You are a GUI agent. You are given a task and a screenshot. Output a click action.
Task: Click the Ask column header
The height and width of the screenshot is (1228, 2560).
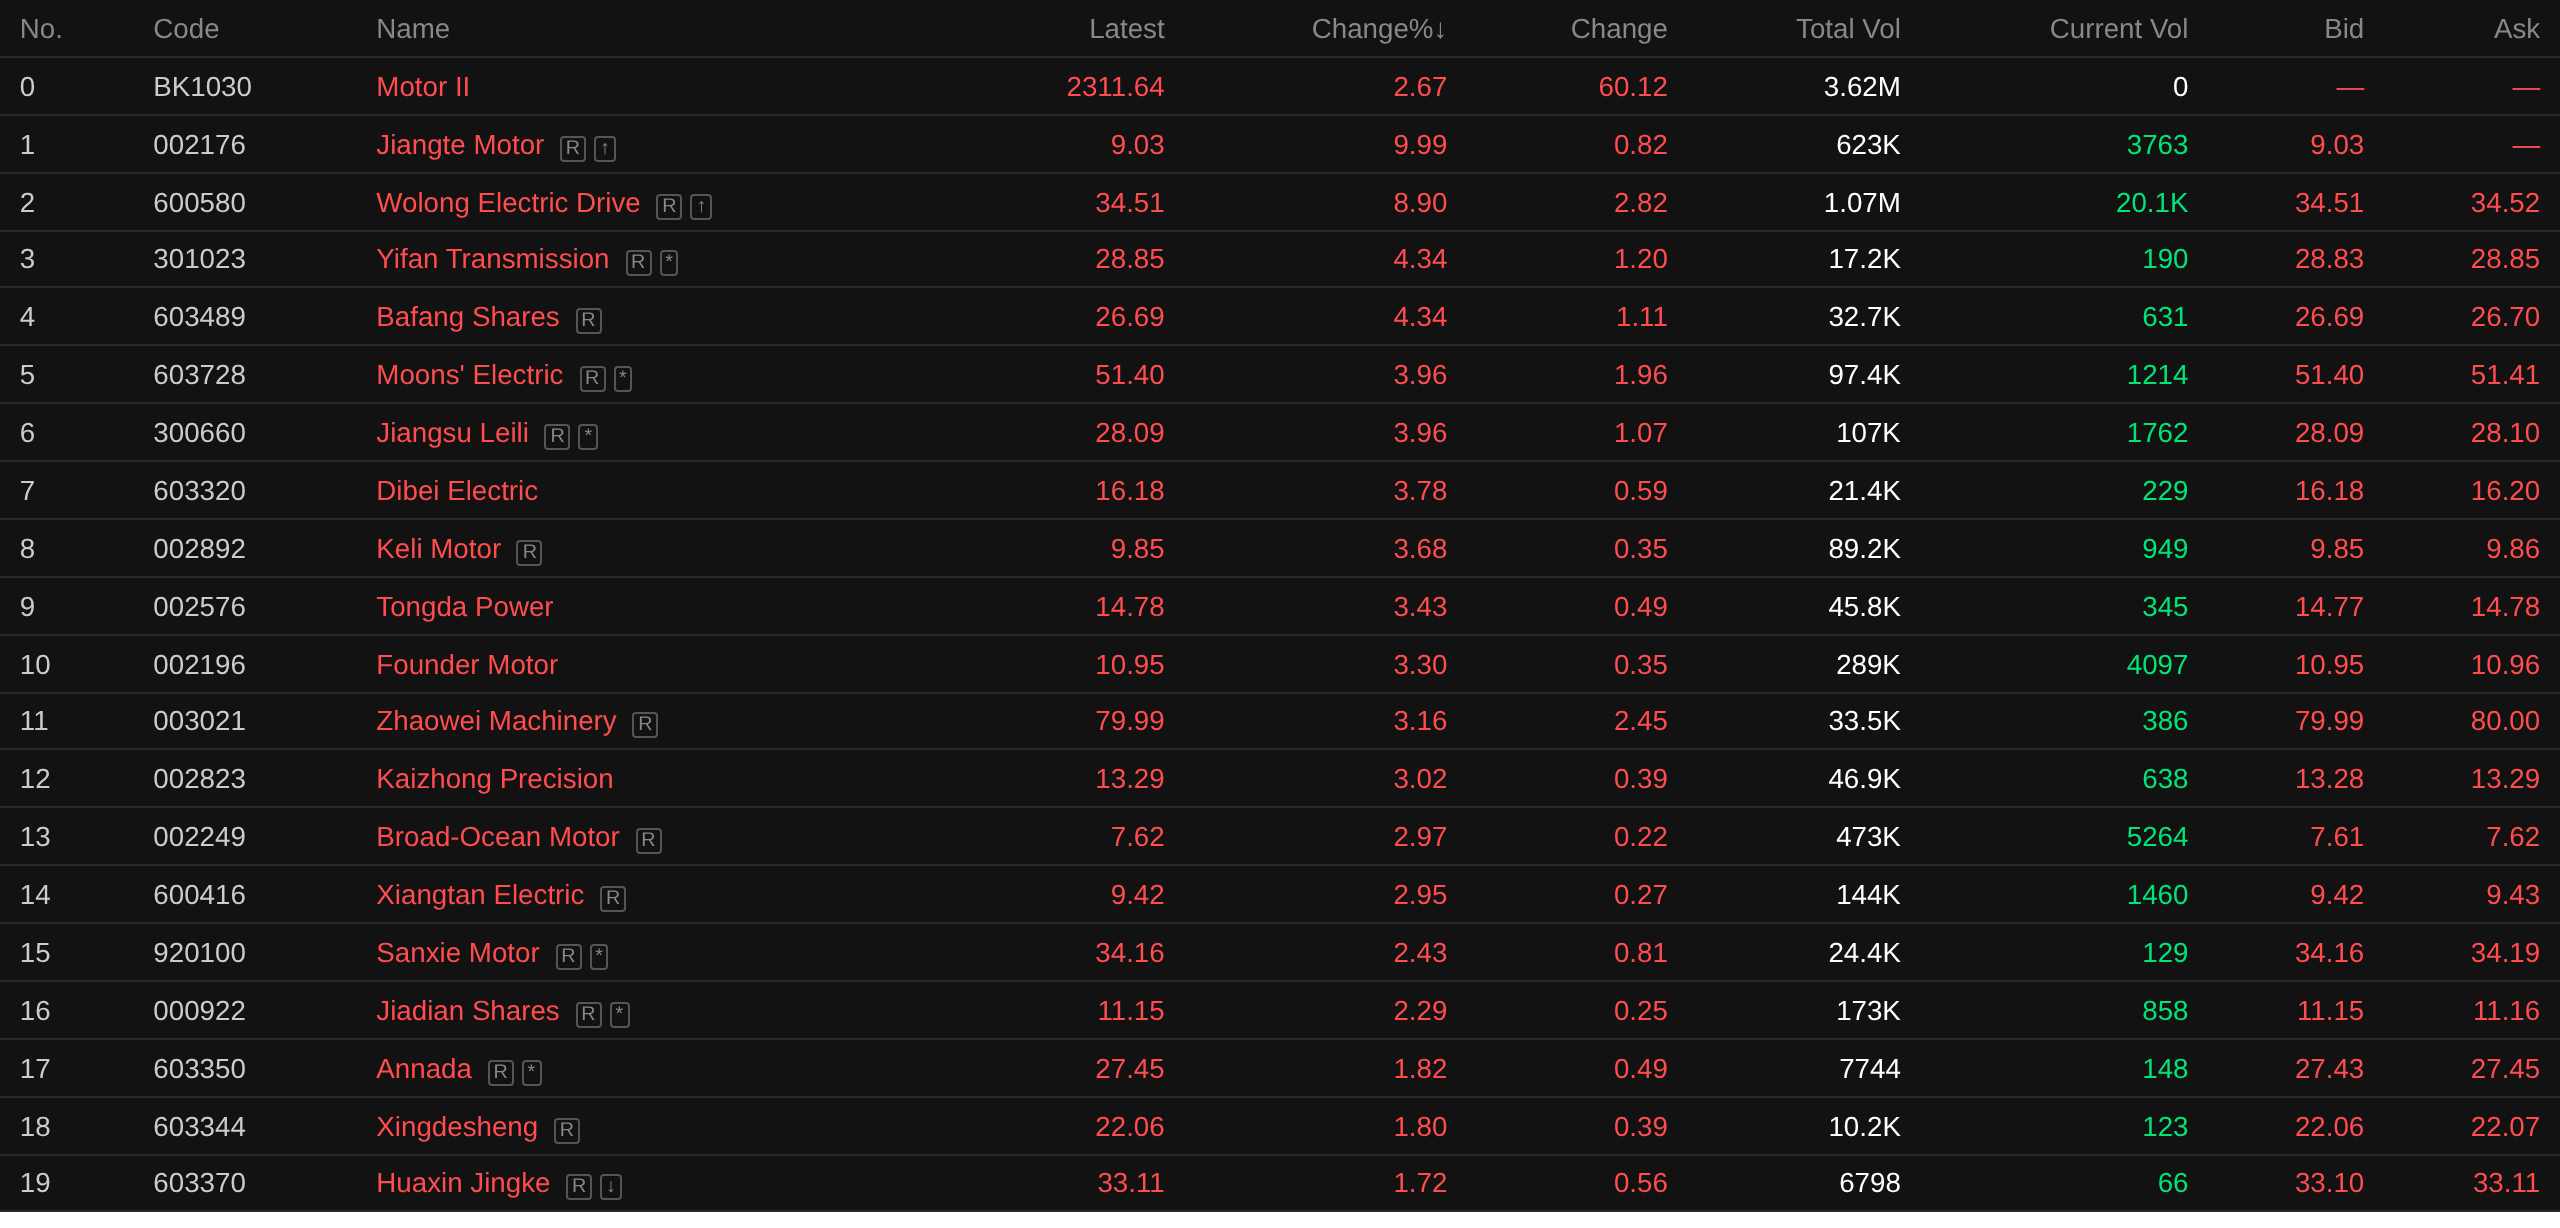[x=2517, y=29]
